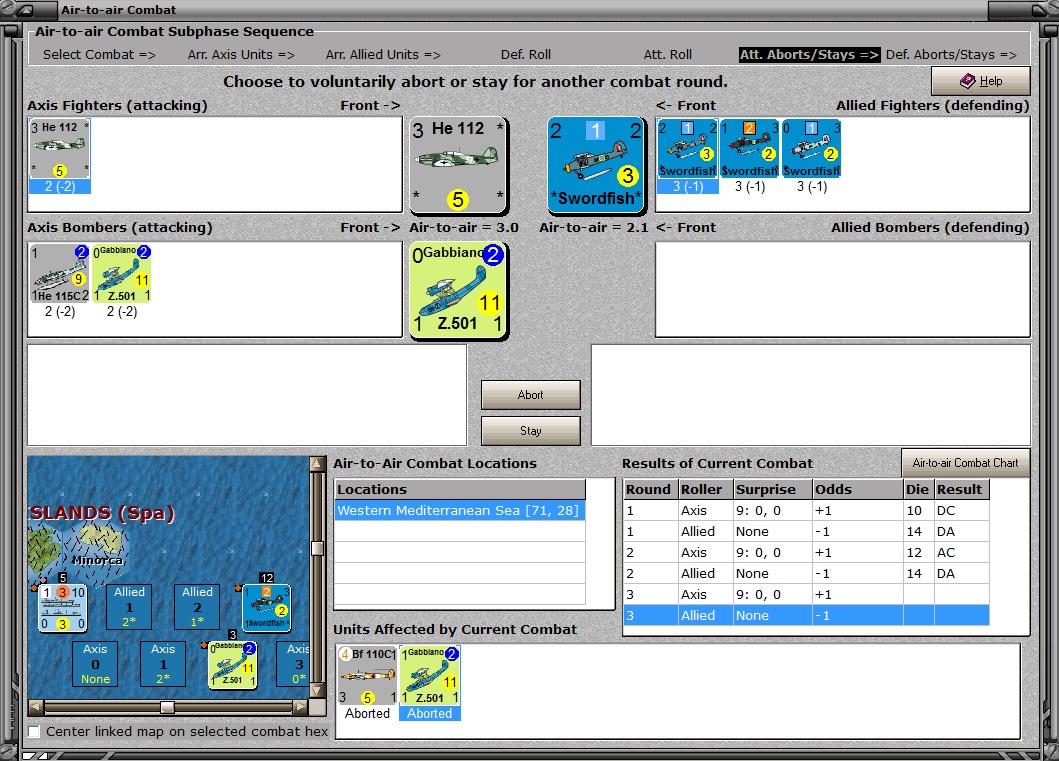Click the Abort button
Image resolution: width=1059 pixels, height=761 pixels.
(530, 395)
